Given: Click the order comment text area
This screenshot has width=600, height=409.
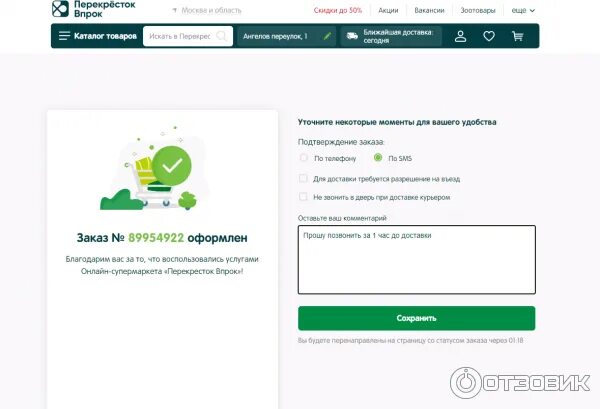Looking at the screenshot, I should pyautogui.click(x=417, y=260).
